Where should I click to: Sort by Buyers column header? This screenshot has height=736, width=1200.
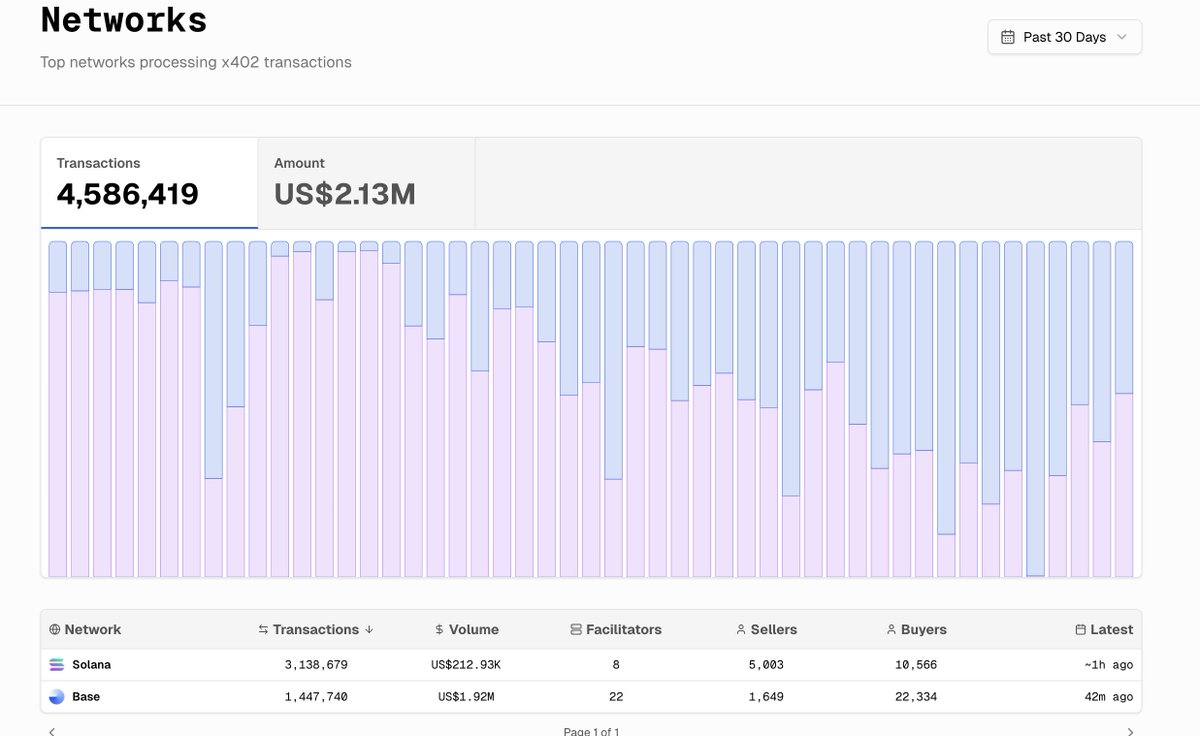pos(917,629)
